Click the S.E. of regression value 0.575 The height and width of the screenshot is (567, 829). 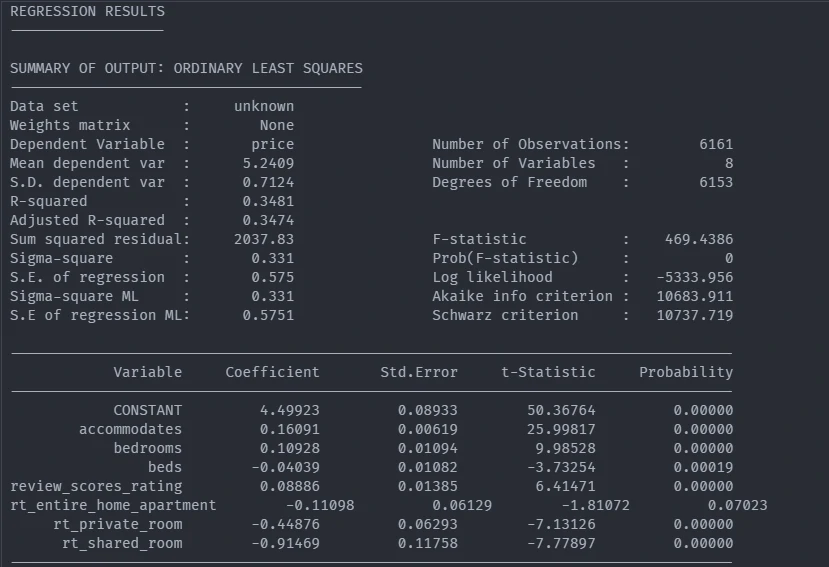(272, 278)
